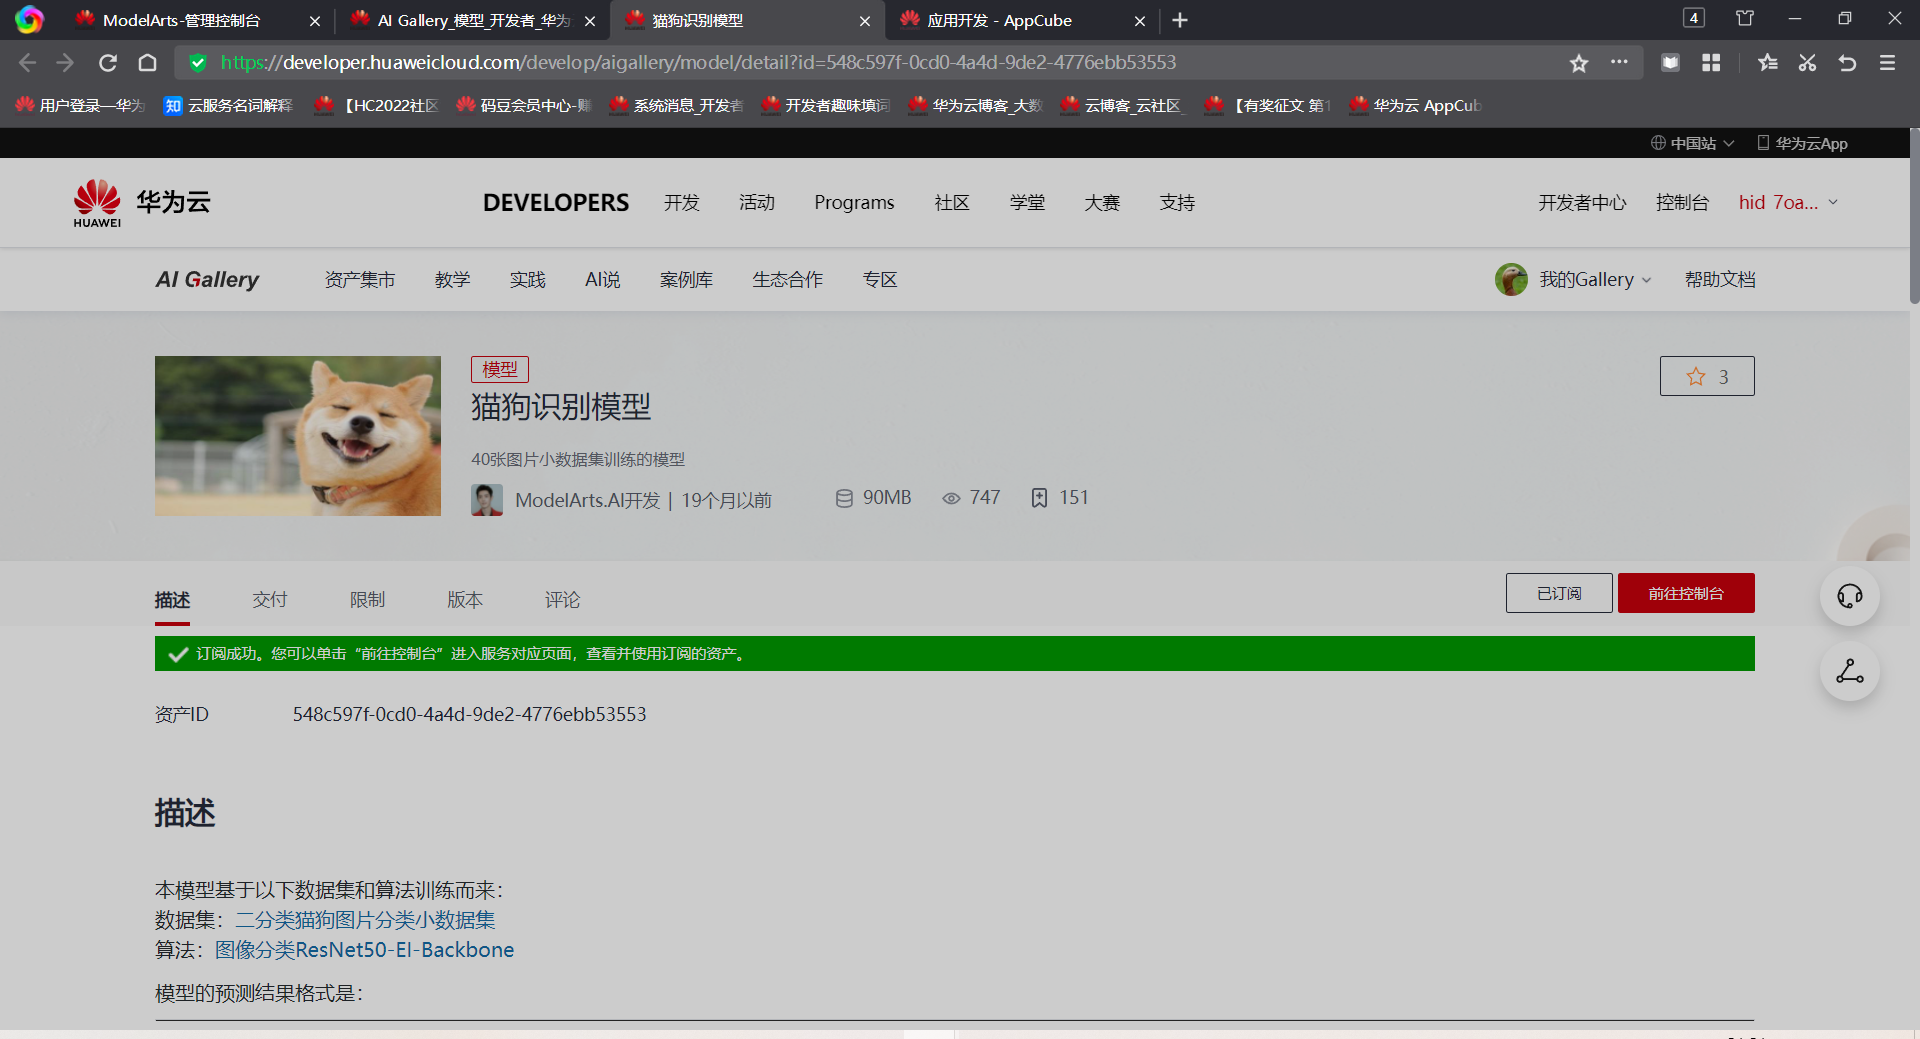1920x1039 pixels.
Task: Open the favorites list icon
Action: pyautogui.click(x=1768, y=63)
